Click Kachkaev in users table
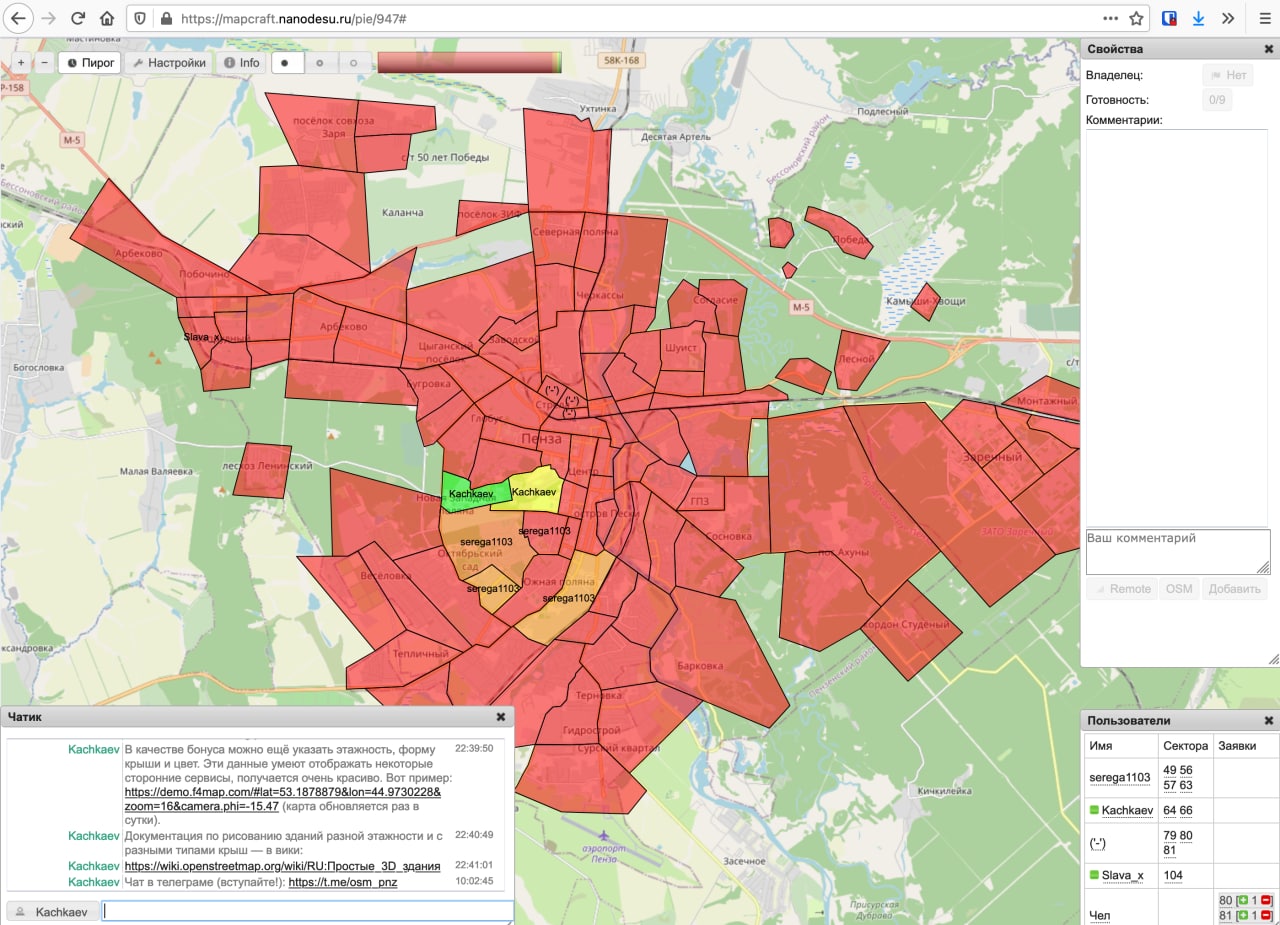The width and height of the screenshot is (1280, 925). (1128, 810)
